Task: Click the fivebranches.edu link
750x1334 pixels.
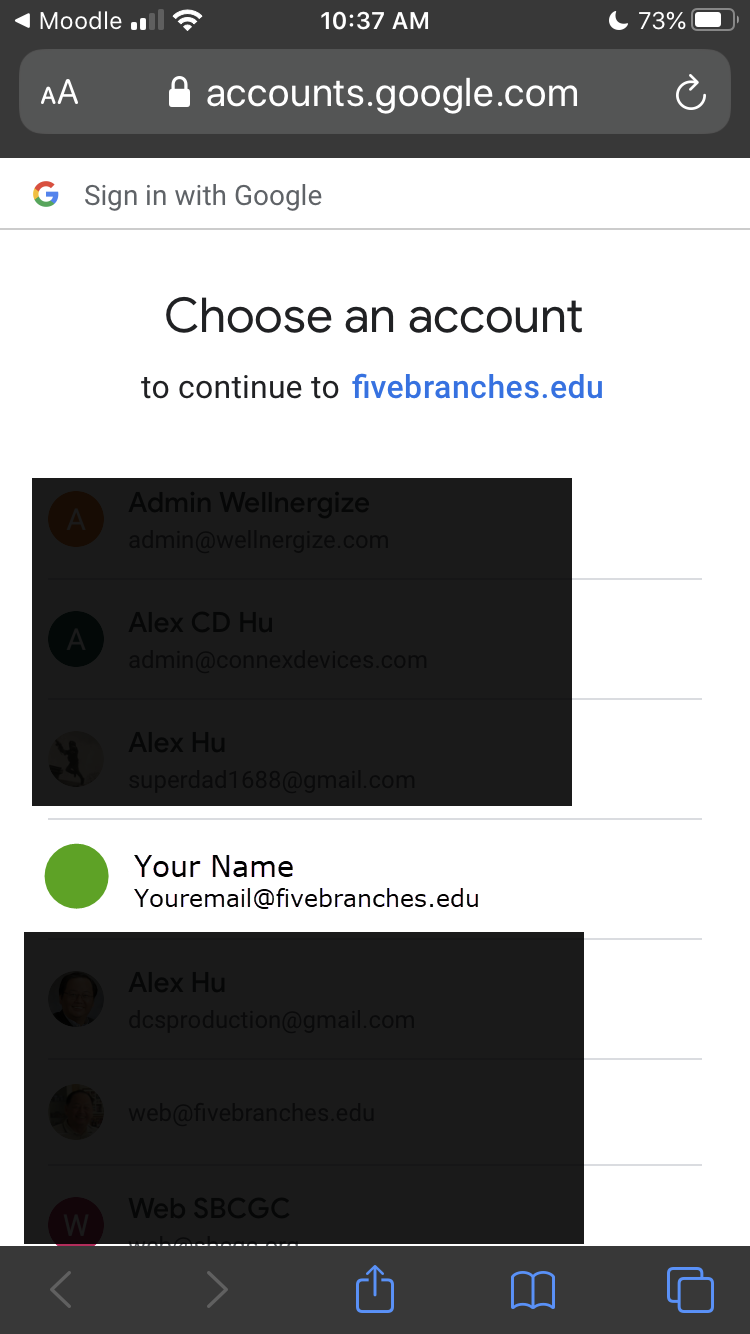Action: pos(477,387)
